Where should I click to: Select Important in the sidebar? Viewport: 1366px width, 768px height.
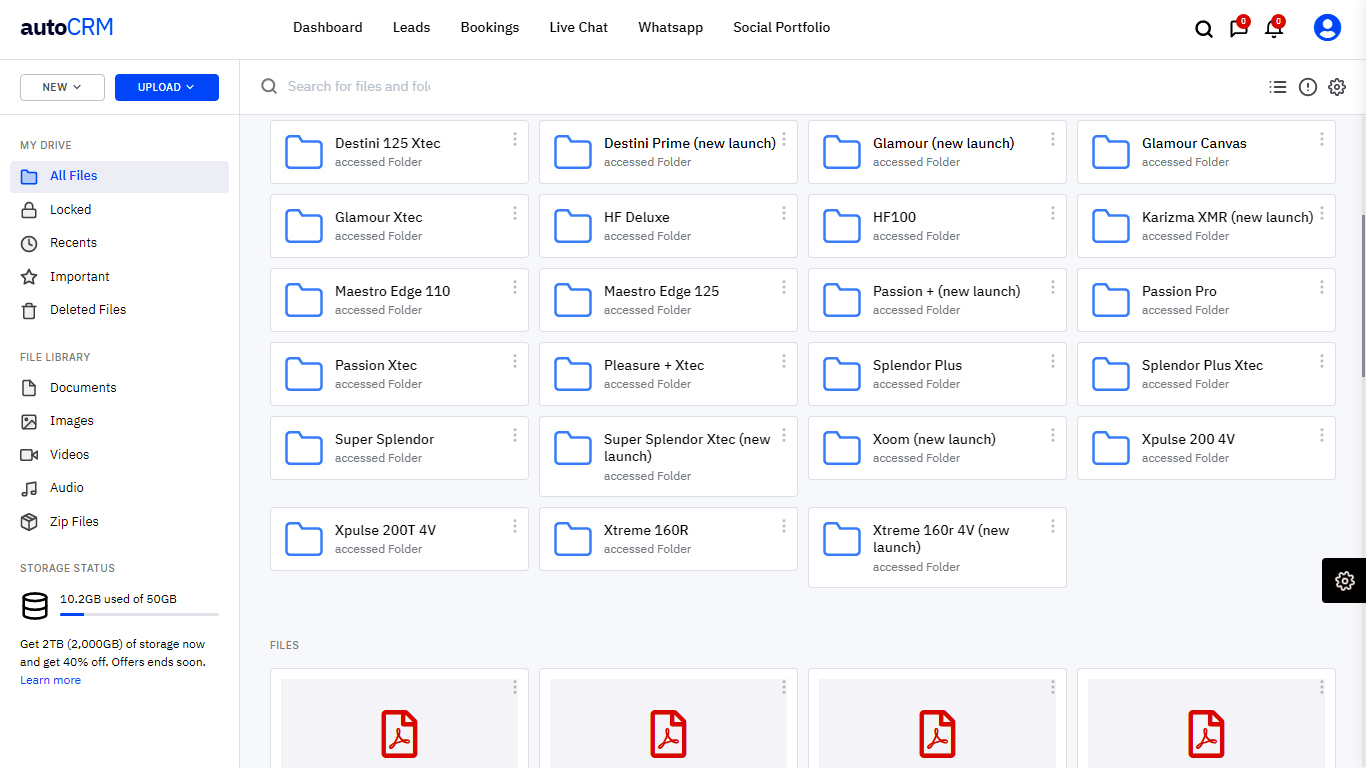point(79,277)
